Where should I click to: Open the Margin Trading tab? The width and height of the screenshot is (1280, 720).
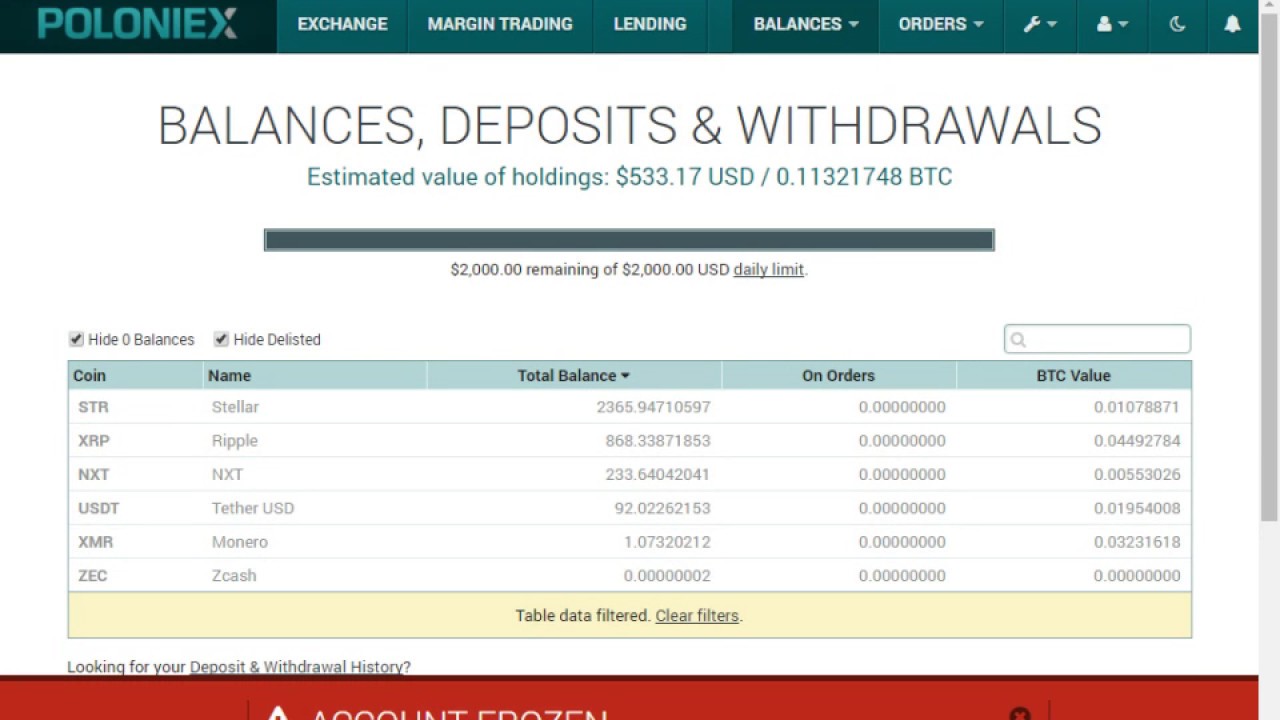pos(500,24)
